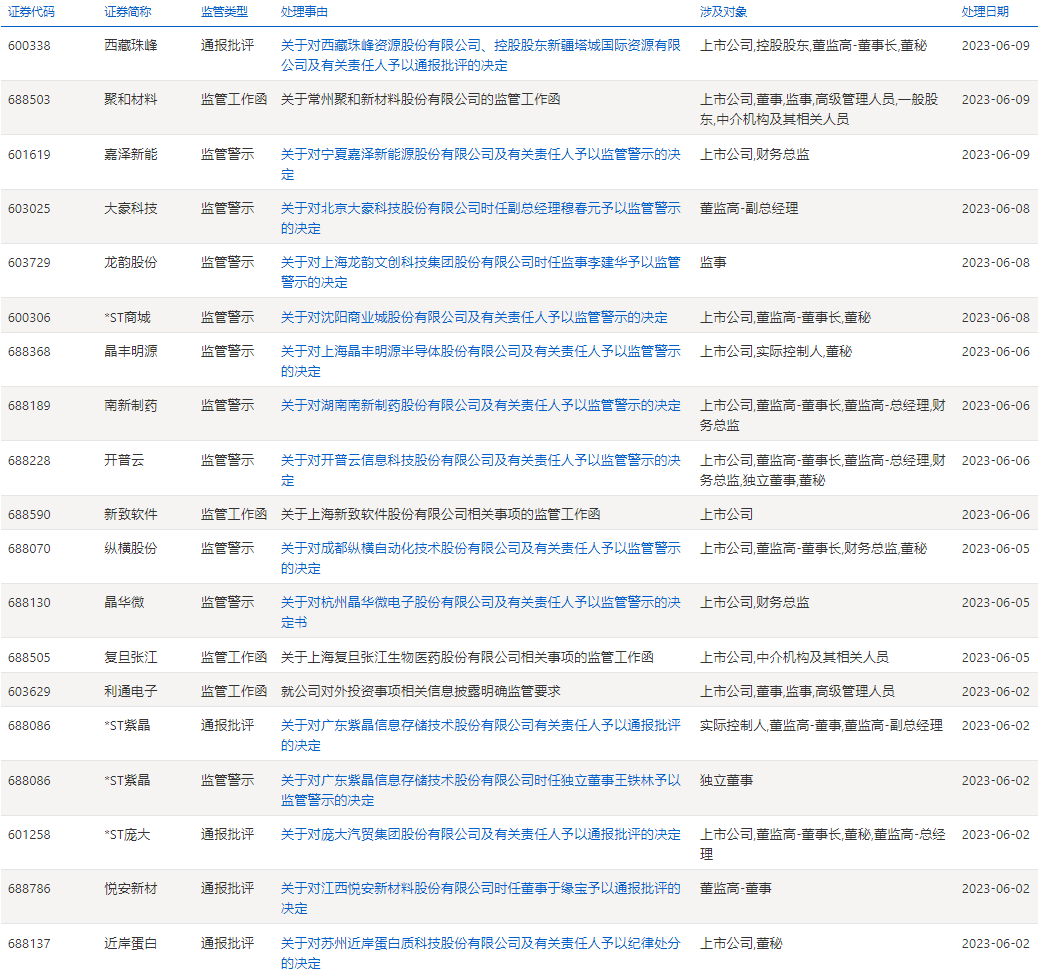Click 就公司对外投资事项 监管要求 text

(x=420, y=692)
